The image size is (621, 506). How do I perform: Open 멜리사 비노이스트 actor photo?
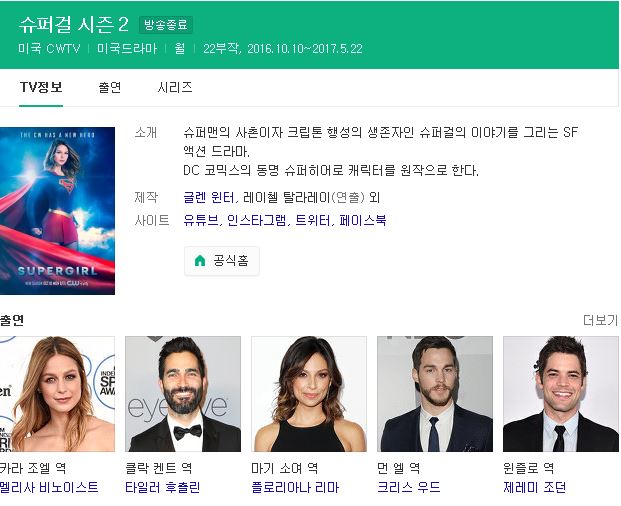click(x=57, y=394)
